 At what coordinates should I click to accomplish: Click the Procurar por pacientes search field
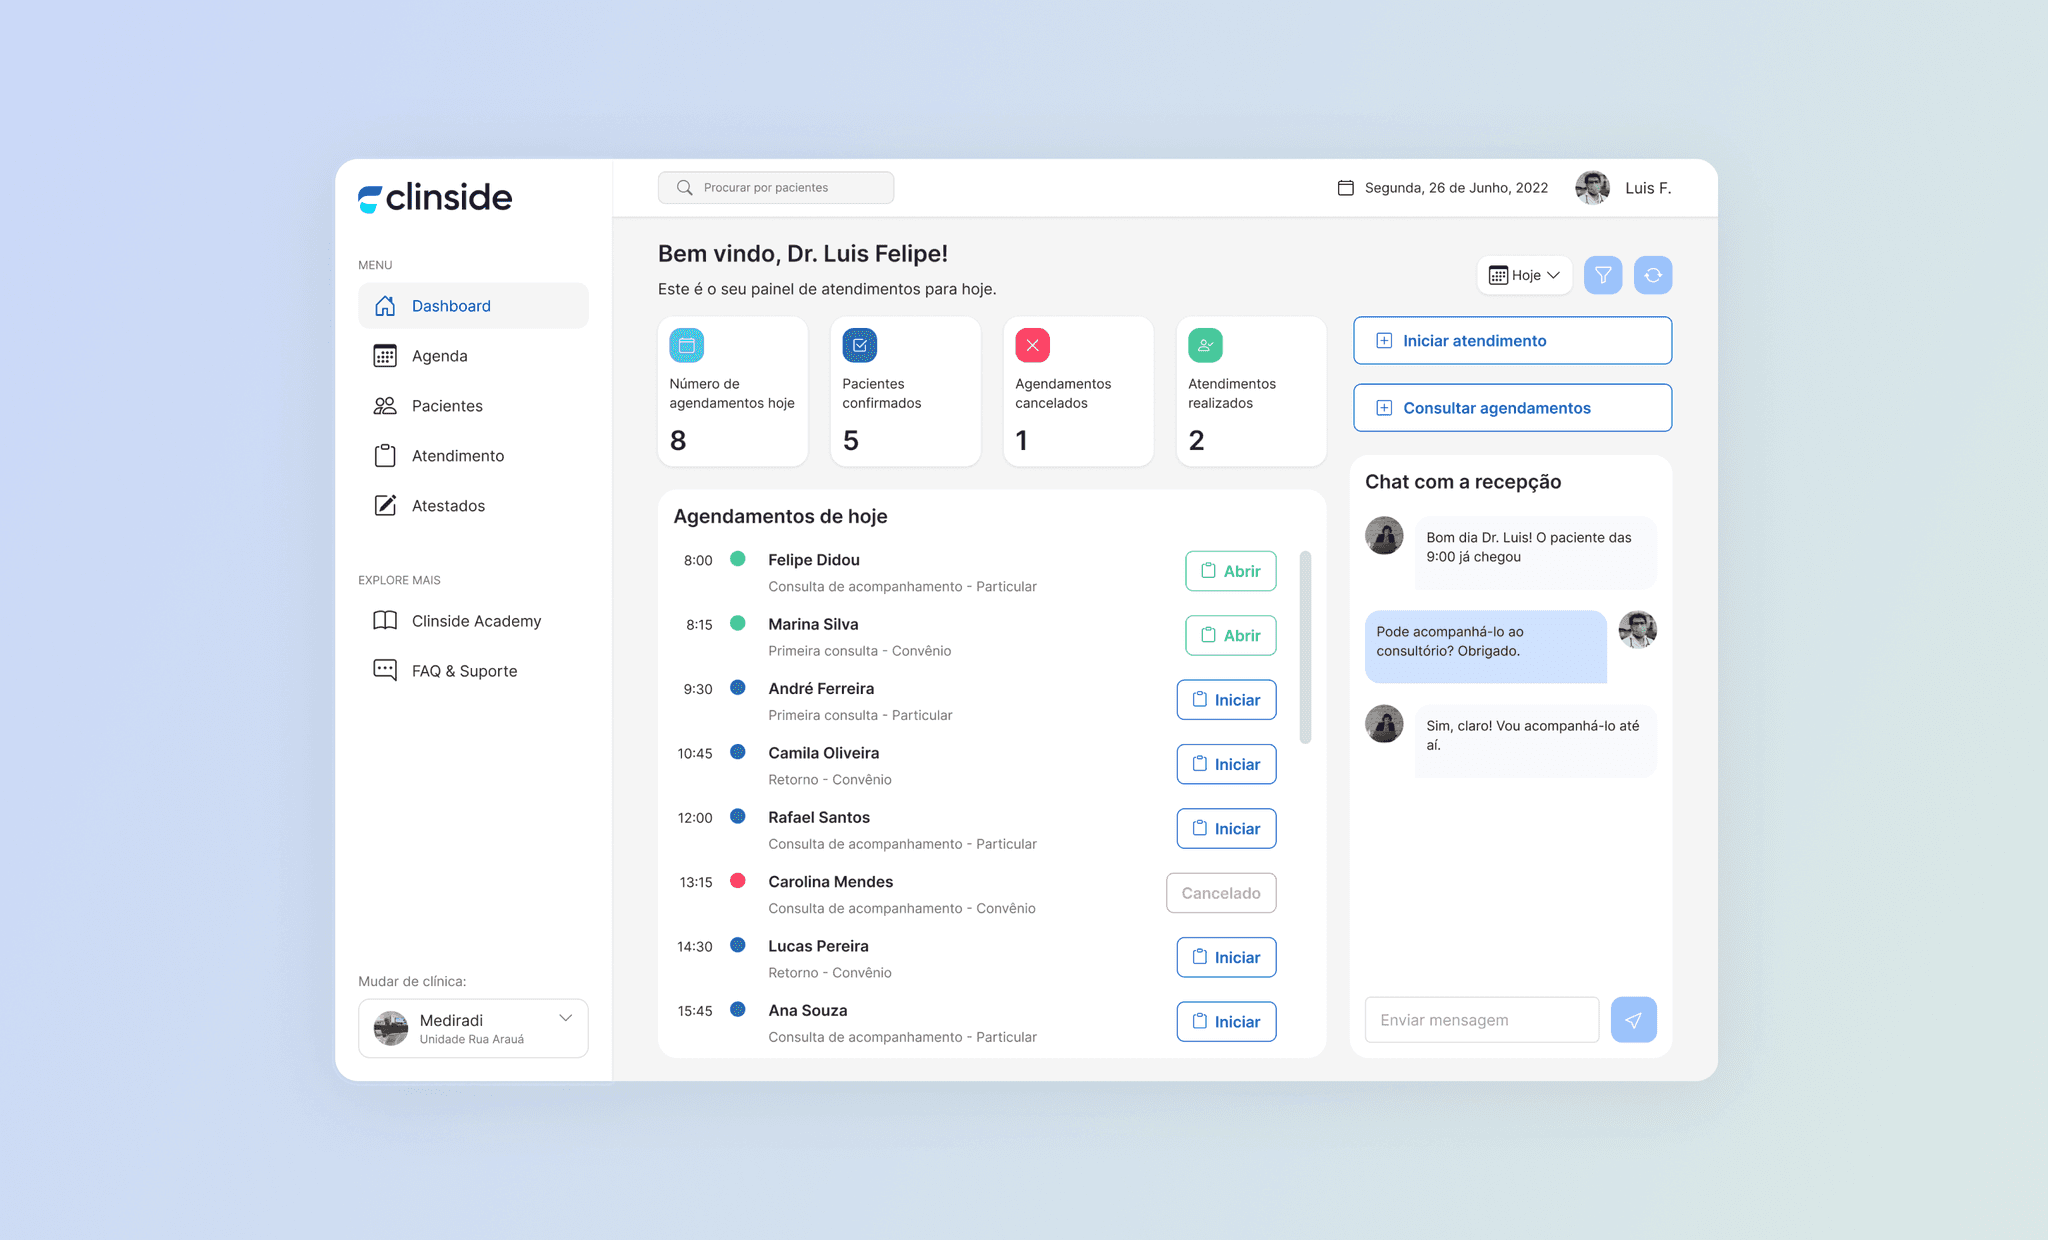(x=776, y=188)
